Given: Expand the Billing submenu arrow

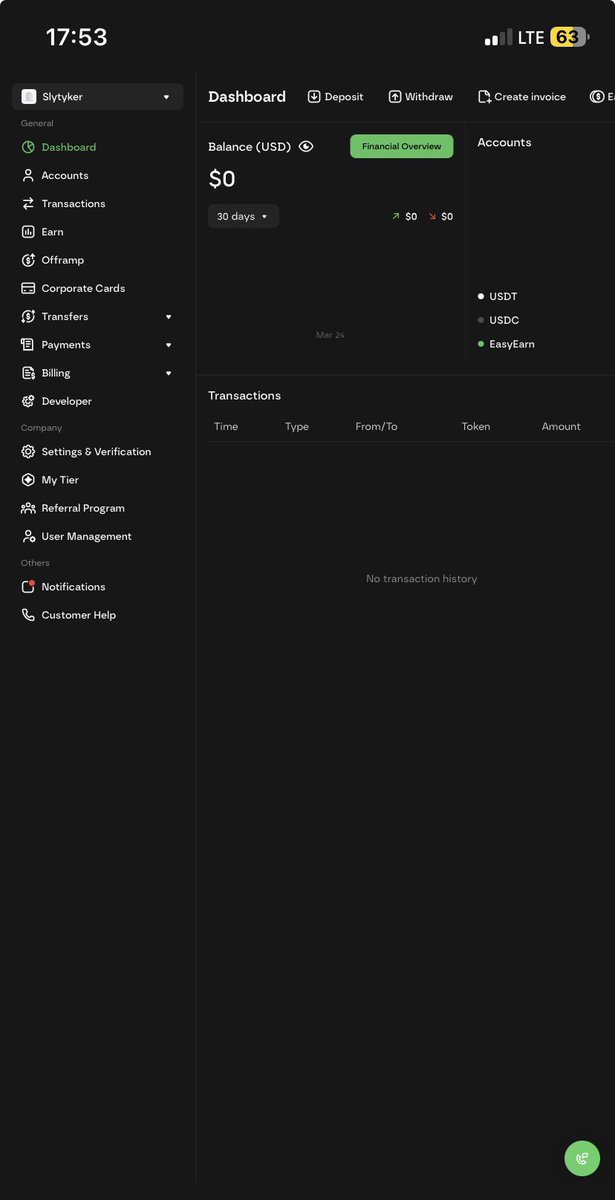Looking at the screenshot, I should click(168, 373).
